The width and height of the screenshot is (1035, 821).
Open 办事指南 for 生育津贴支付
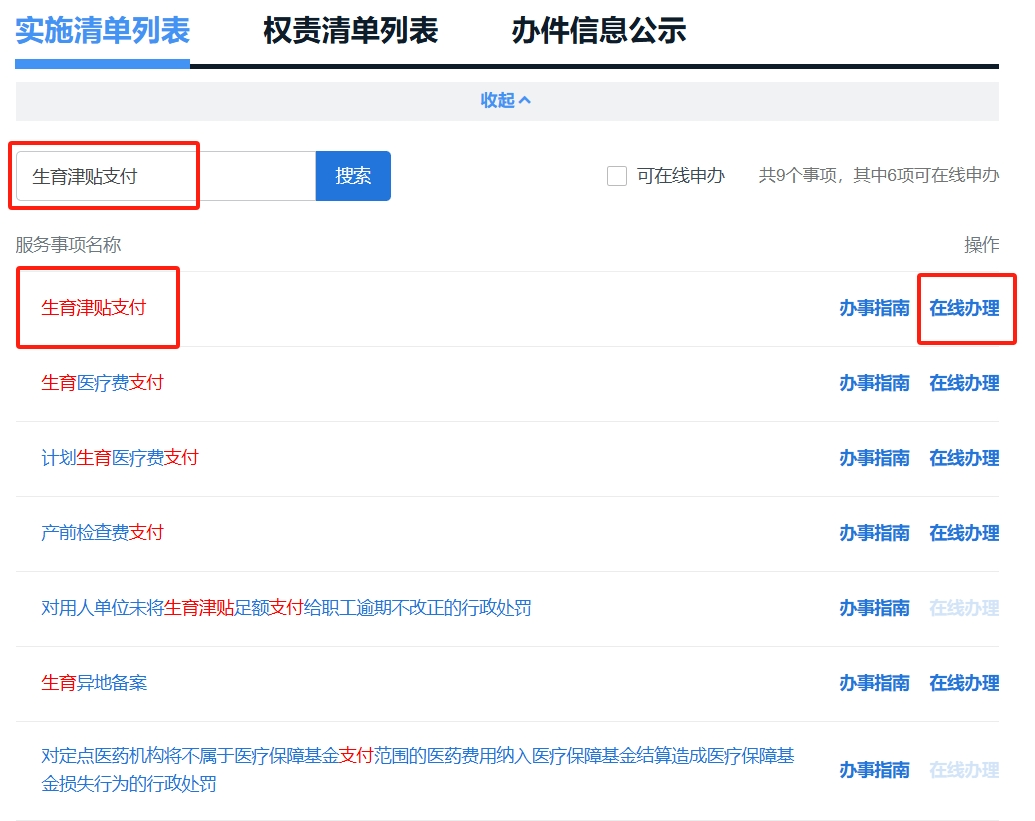874,308
